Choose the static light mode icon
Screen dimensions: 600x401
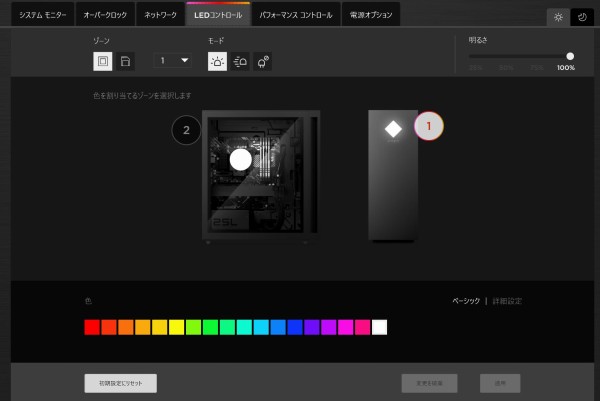(217, 61)
